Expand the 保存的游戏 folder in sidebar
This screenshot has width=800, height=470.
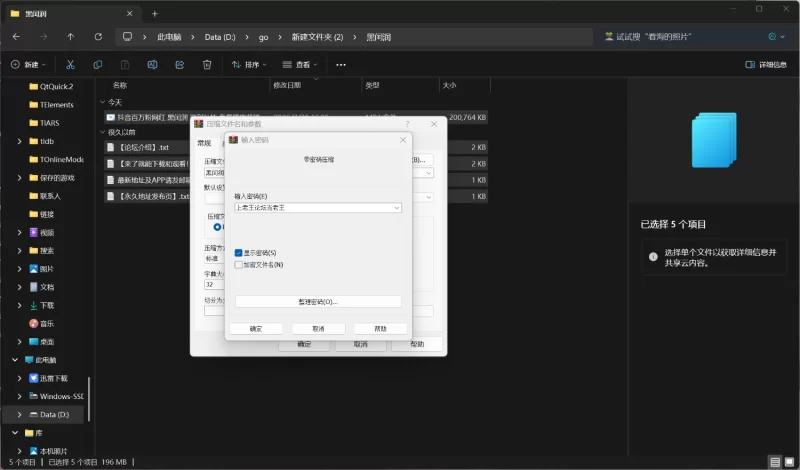pyautogui.click(x=19, y=178)
